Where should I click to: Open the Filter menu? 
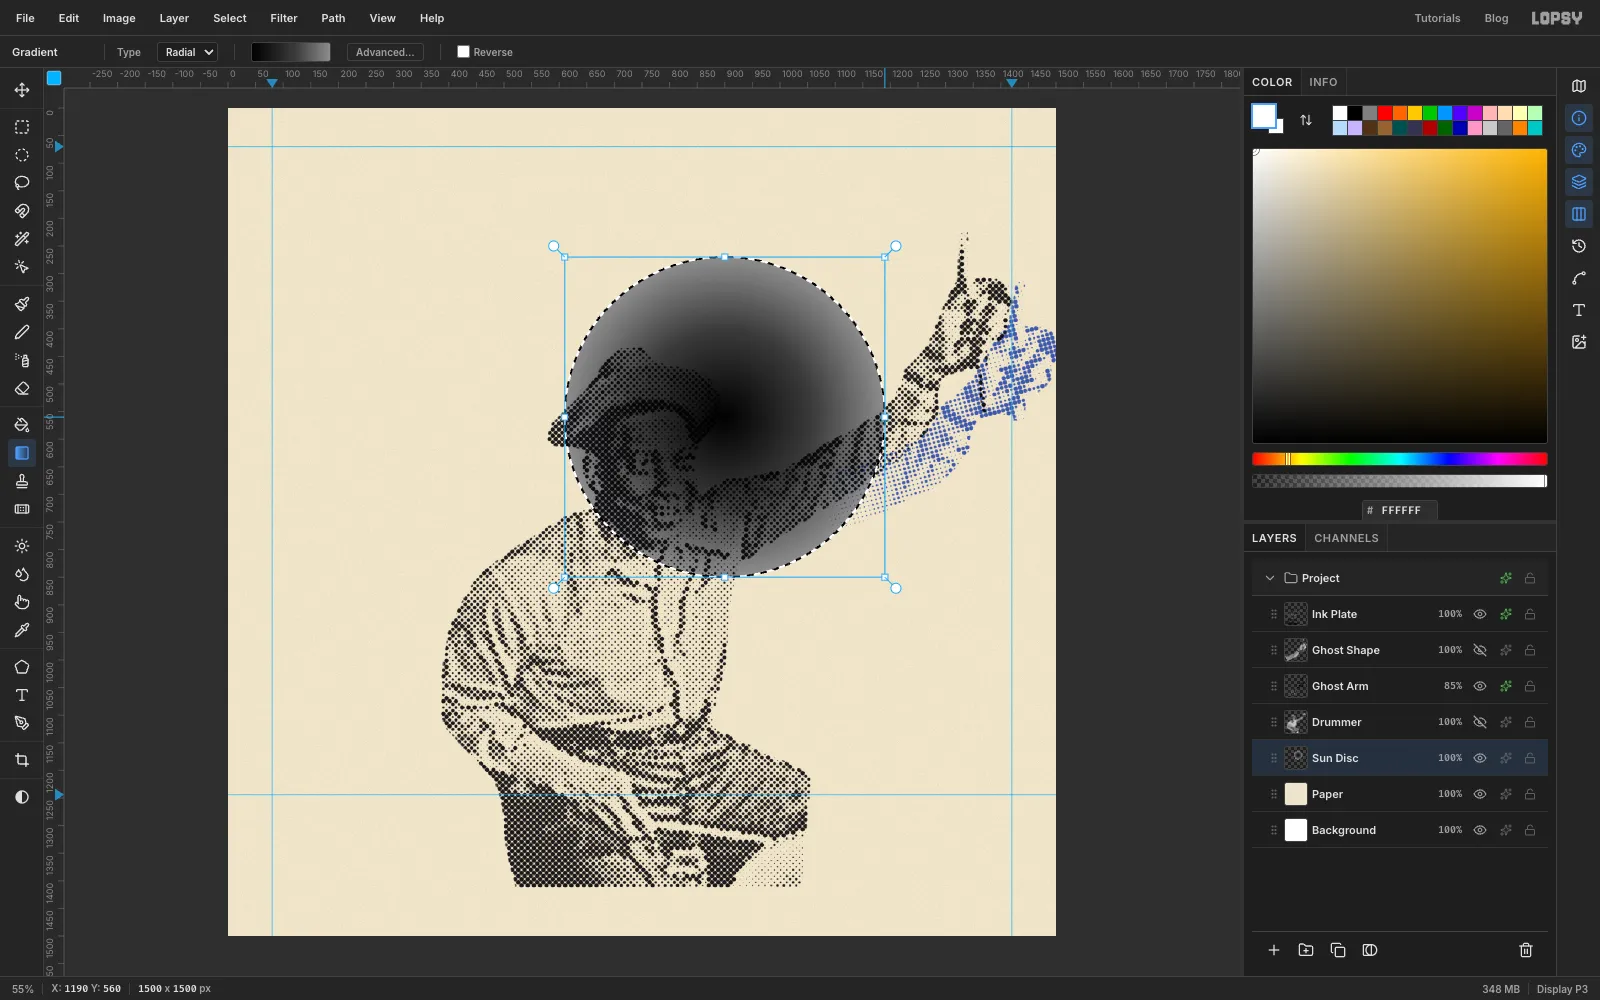pyautogui.click(x=284, y=18)
